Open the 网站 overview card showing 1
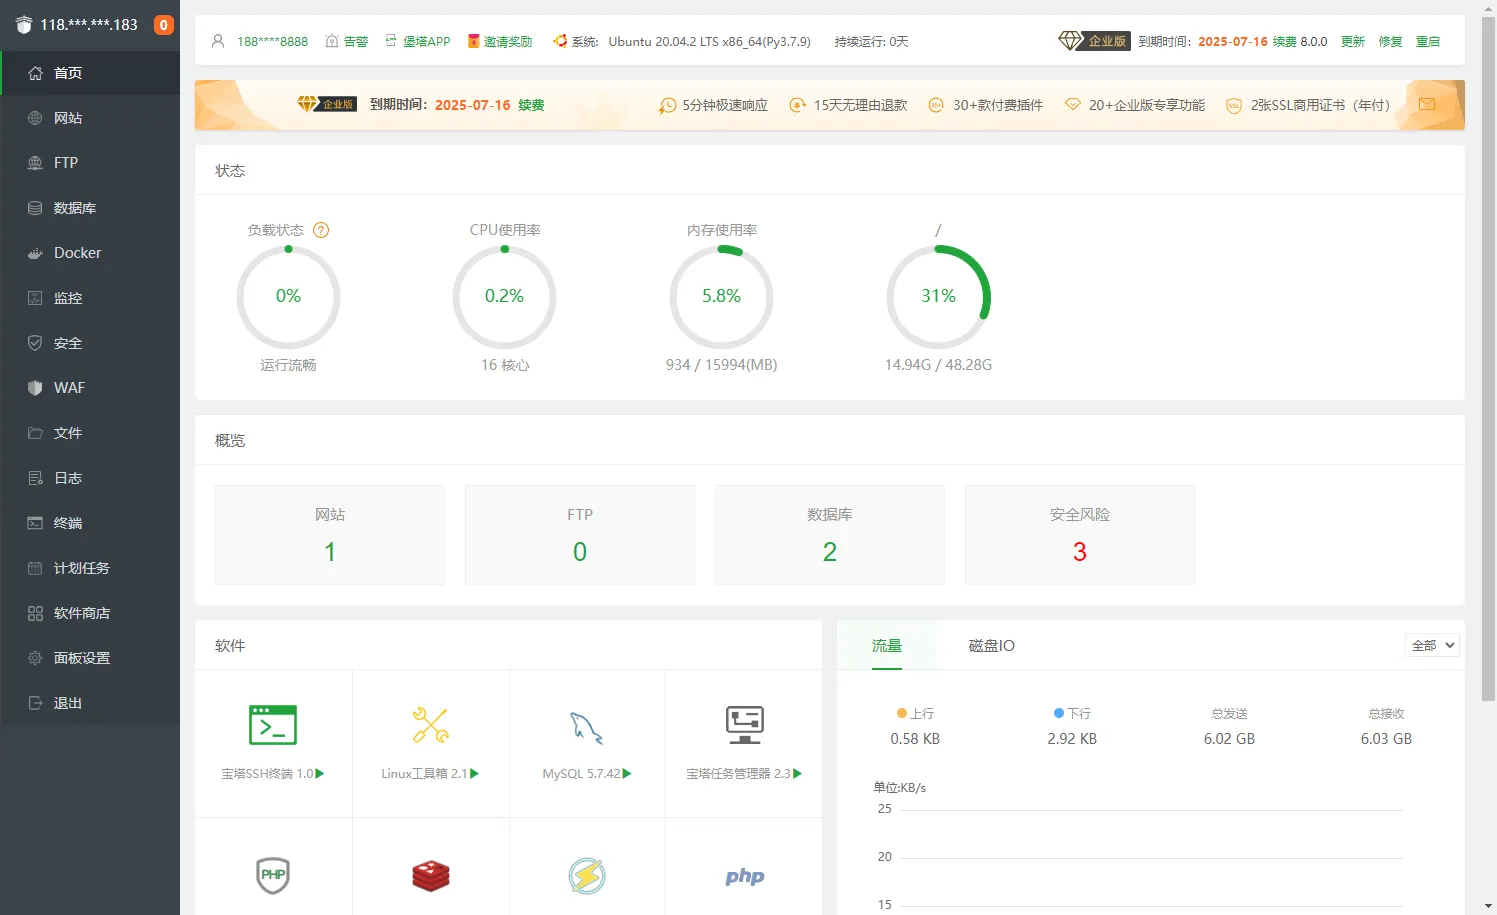This screenshot has height=915, width=1497. tap(330, 535)
